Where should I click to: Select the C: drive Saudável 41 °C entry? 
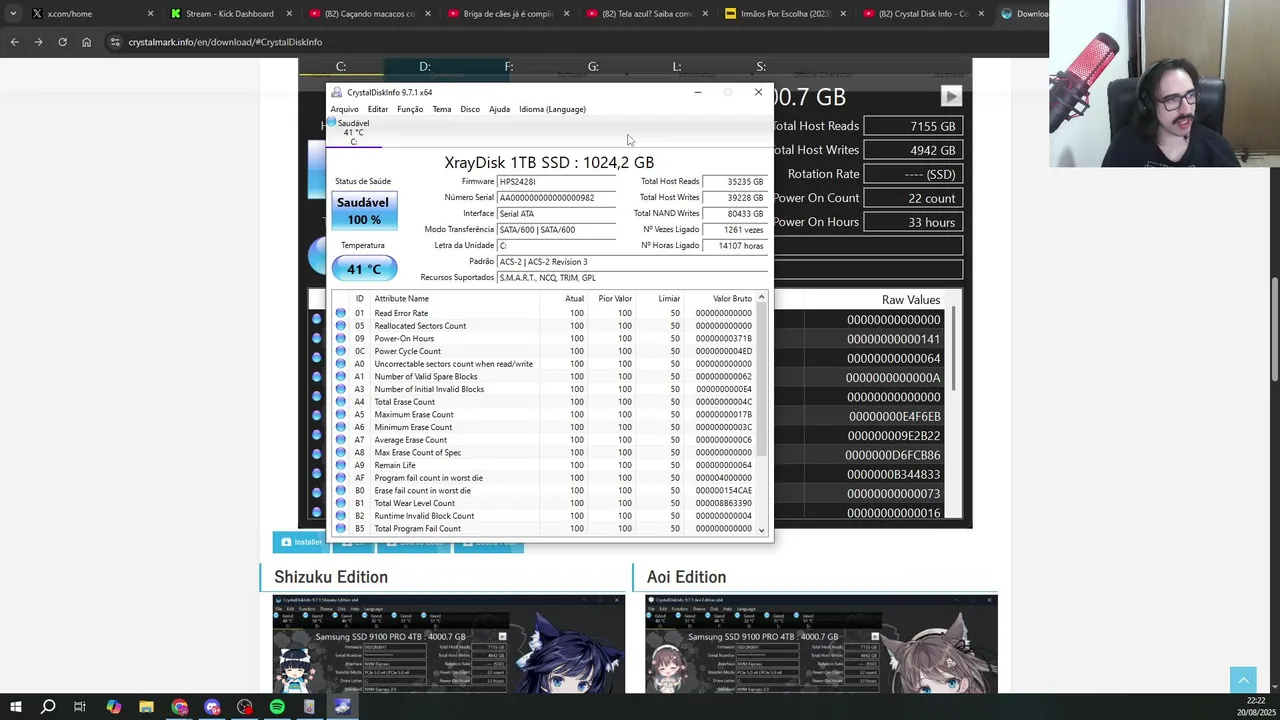(354, 132)
